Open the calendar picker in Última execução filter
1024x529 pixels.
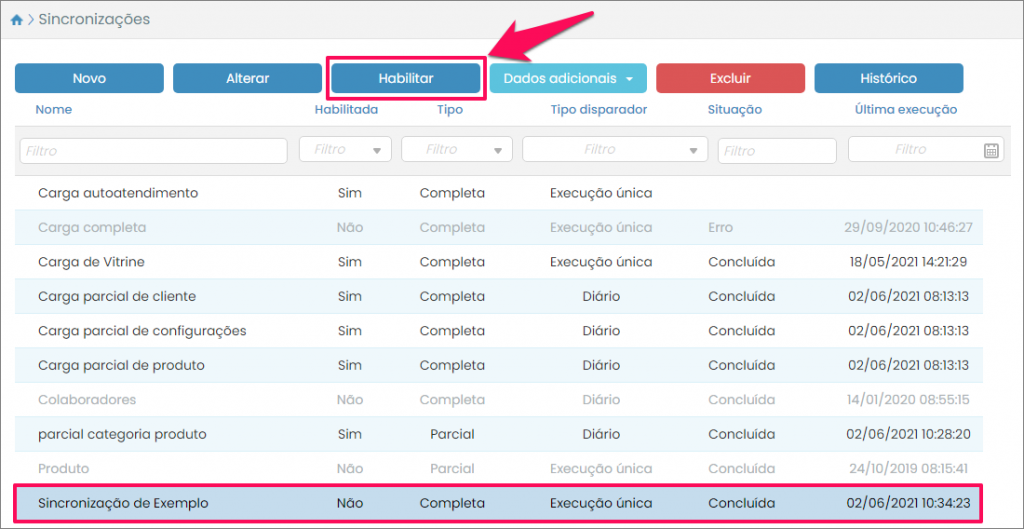(x=991, y=150)
